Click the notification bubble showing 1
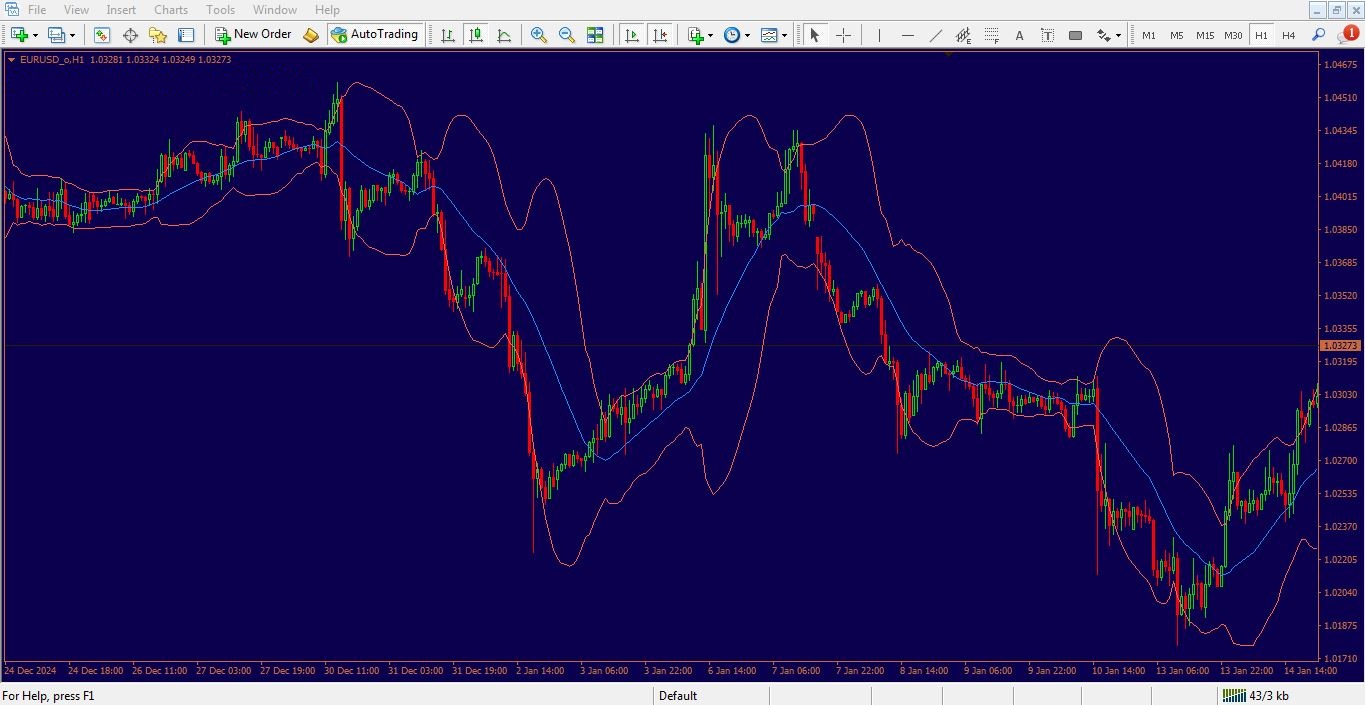 pos(1349,34)
